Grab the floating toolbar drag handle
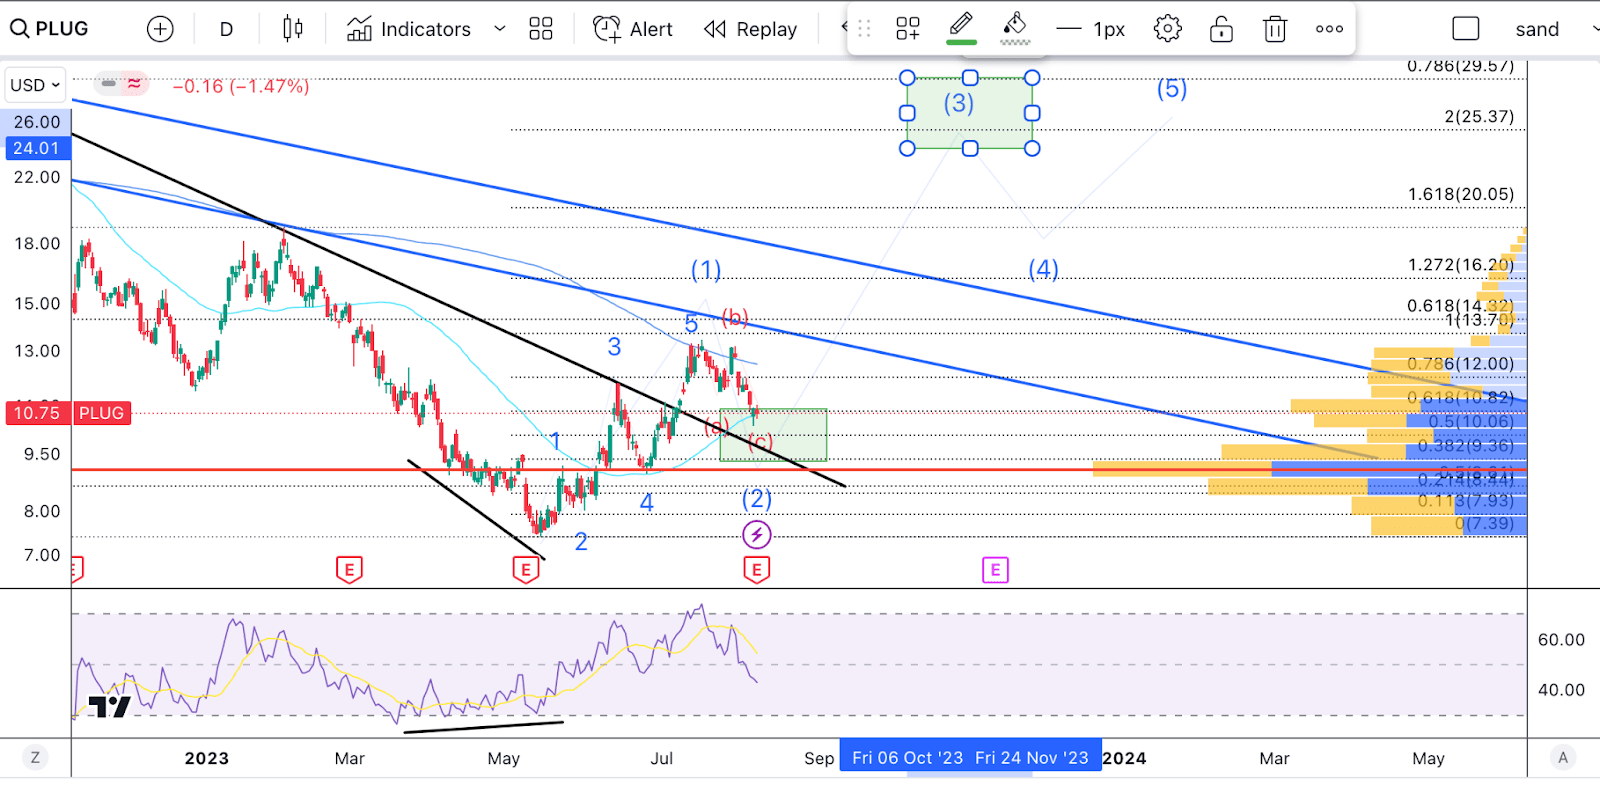 point(865,29)
